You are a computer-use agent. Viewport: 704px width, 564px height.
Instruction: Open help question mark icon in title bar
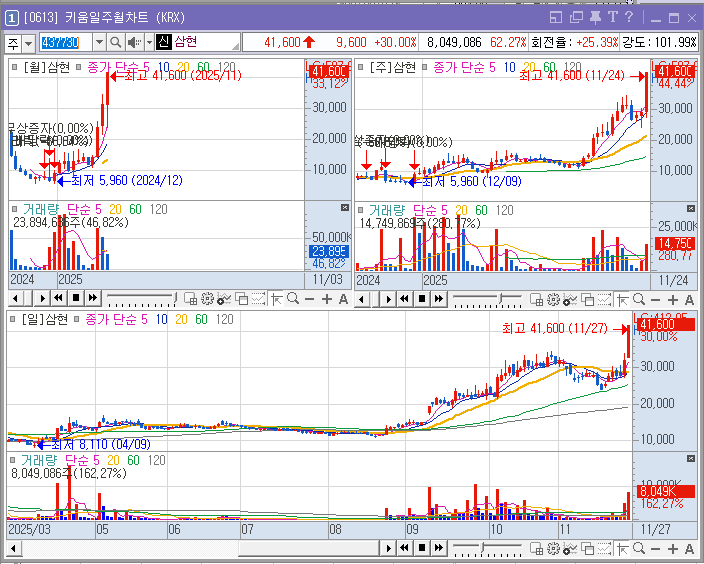629,17
